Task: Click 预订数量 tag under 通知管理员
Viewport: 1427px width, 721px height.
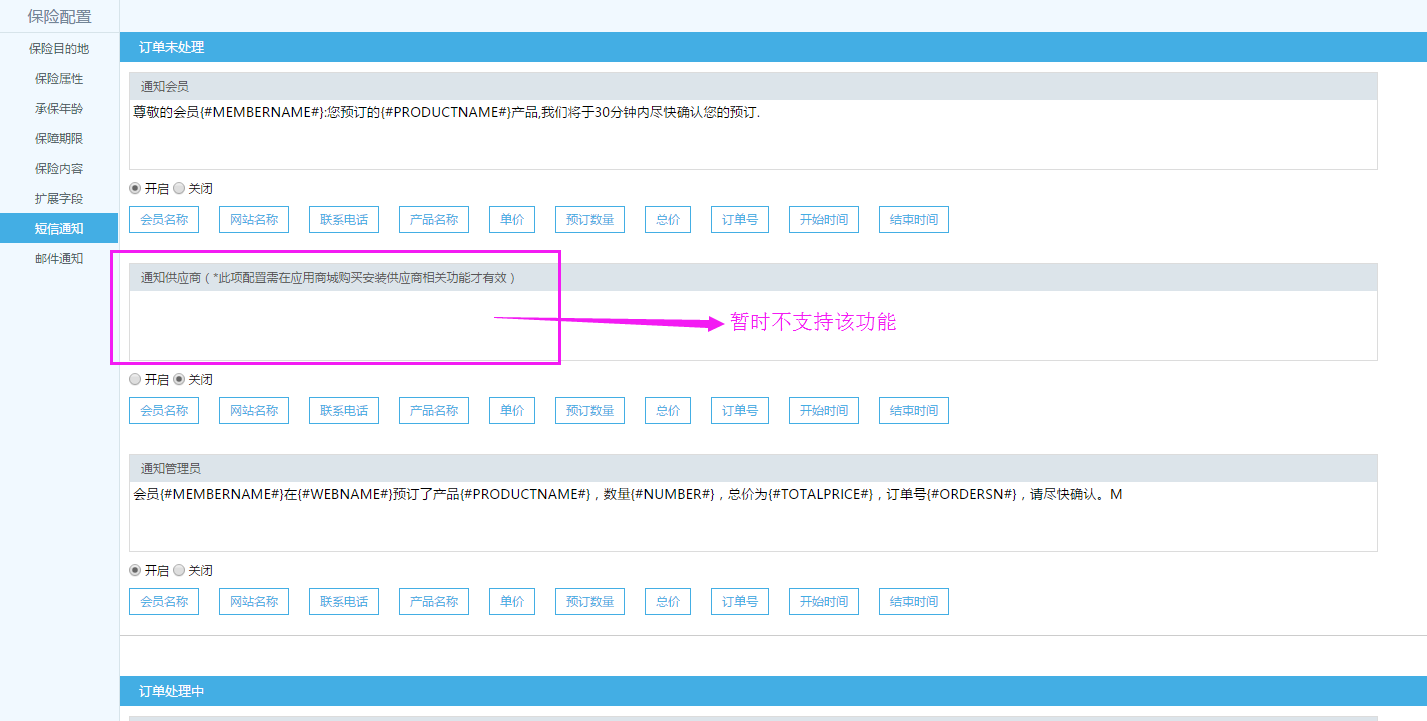Action: point(590,601)
